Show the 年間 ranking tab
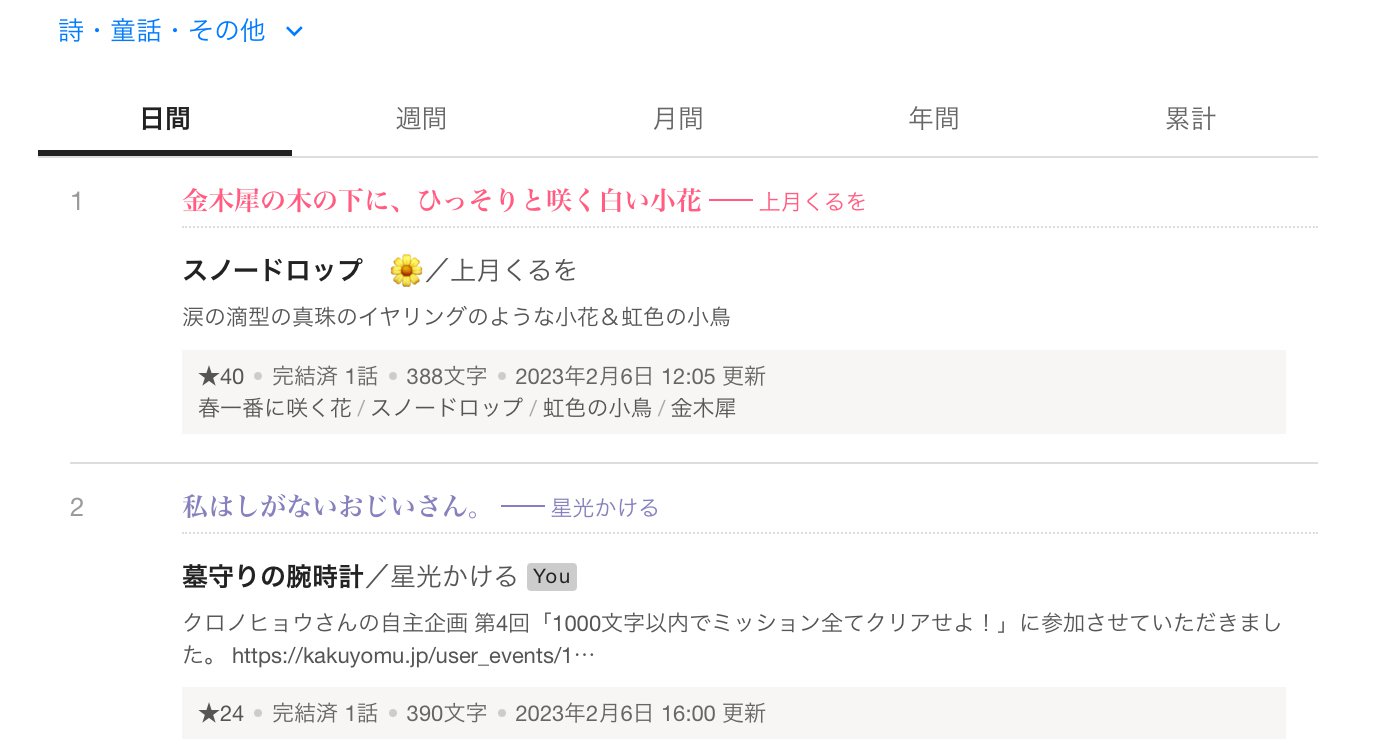The image size is (1378, 747). 933,120
